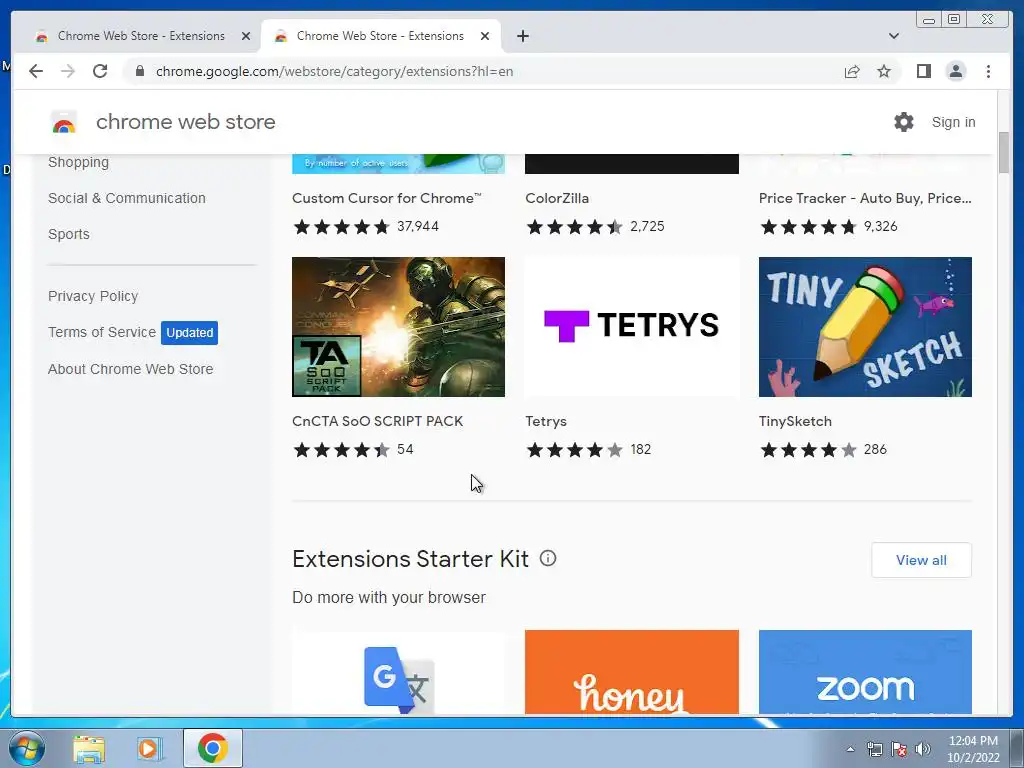The width and height of the screenshot is (1024, 768).
Task: Open the Sports category
Action: (x=69, y=234)
